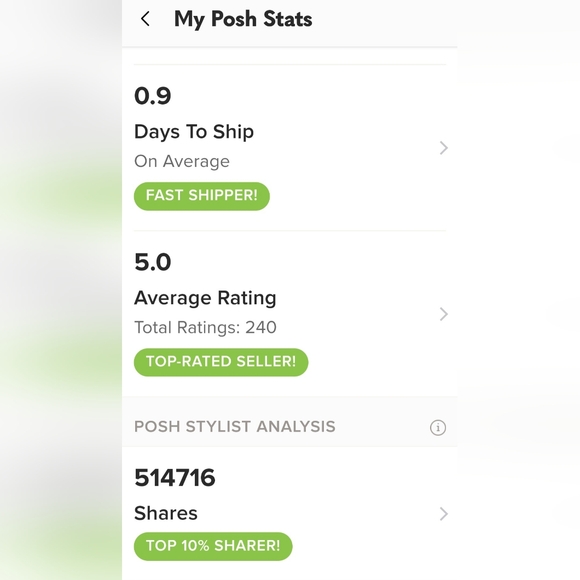Tap POSH STYLIST ANALYSIS section header
The image size is (580, 580).
point(235,426)
